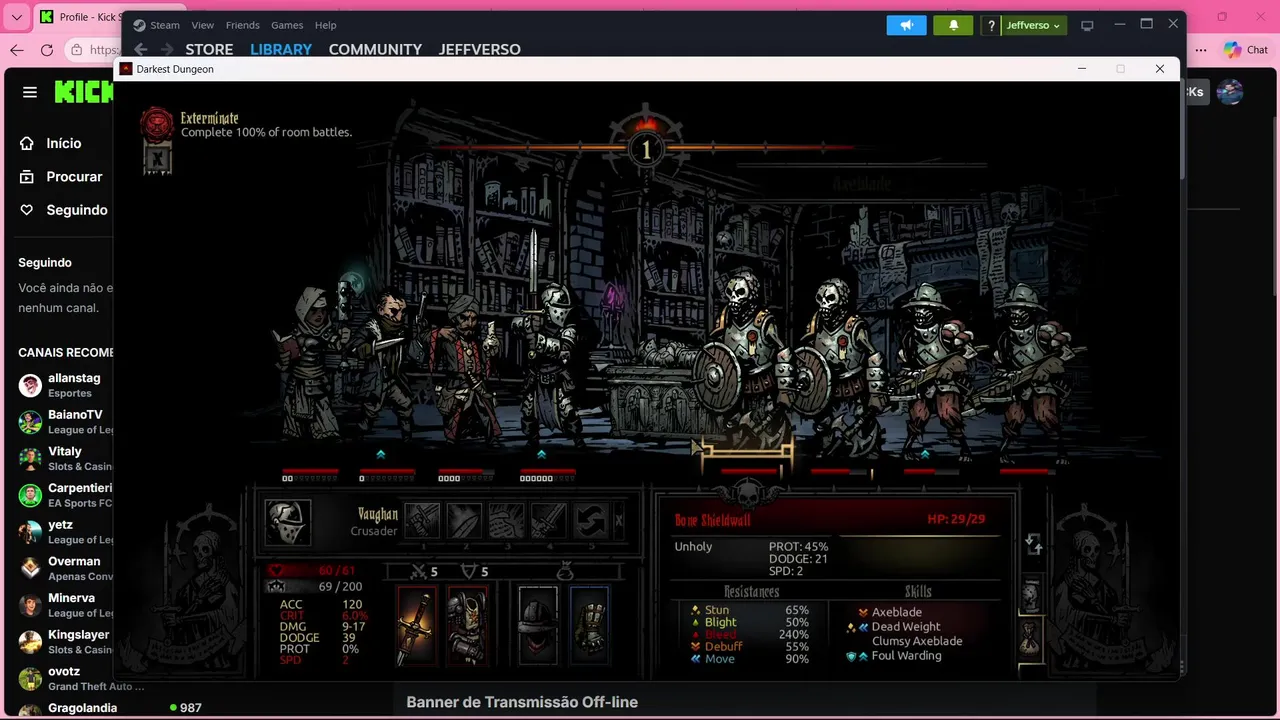Open the JEFFVERSO profile tab in Steam
The image size is (1280, 720).
pos(480,49)
